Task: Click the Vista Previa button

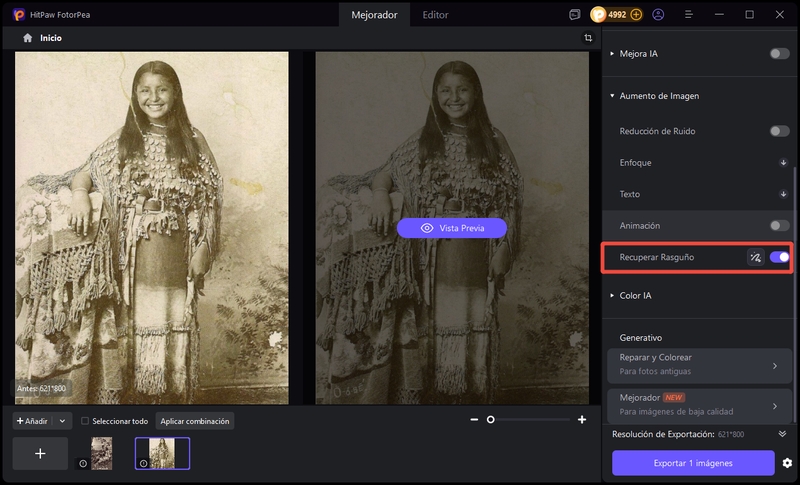Action: click(452, 228)
